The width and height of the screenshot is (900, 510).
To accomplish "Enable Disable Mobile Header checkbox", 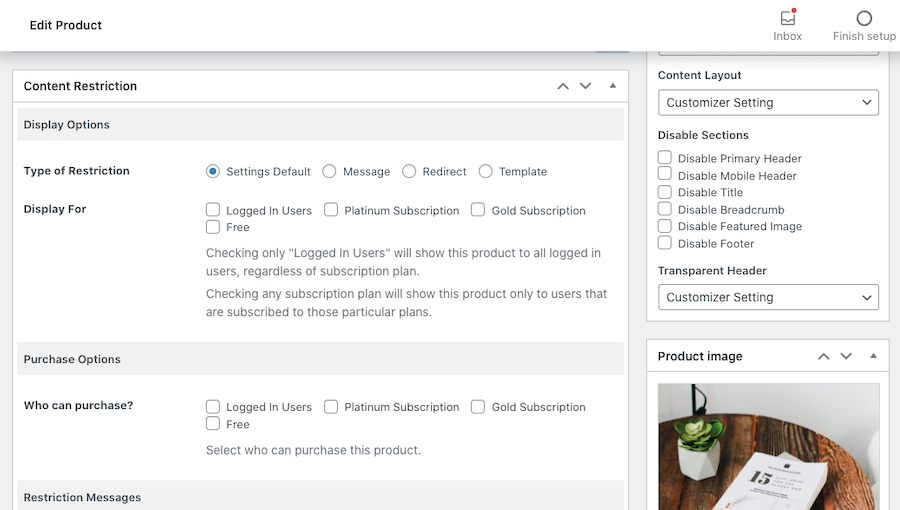I will pyautogui.click(x=665, y=174).
